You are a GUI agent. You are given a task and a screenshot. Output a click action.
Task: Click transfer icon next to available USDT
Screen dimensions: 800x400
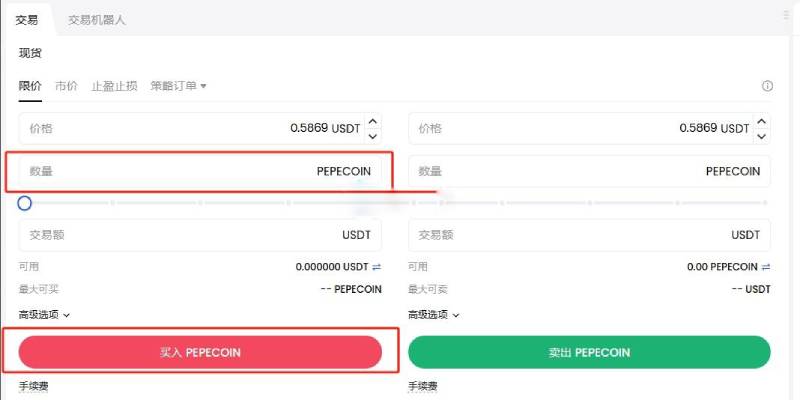[x=377, y=267]
